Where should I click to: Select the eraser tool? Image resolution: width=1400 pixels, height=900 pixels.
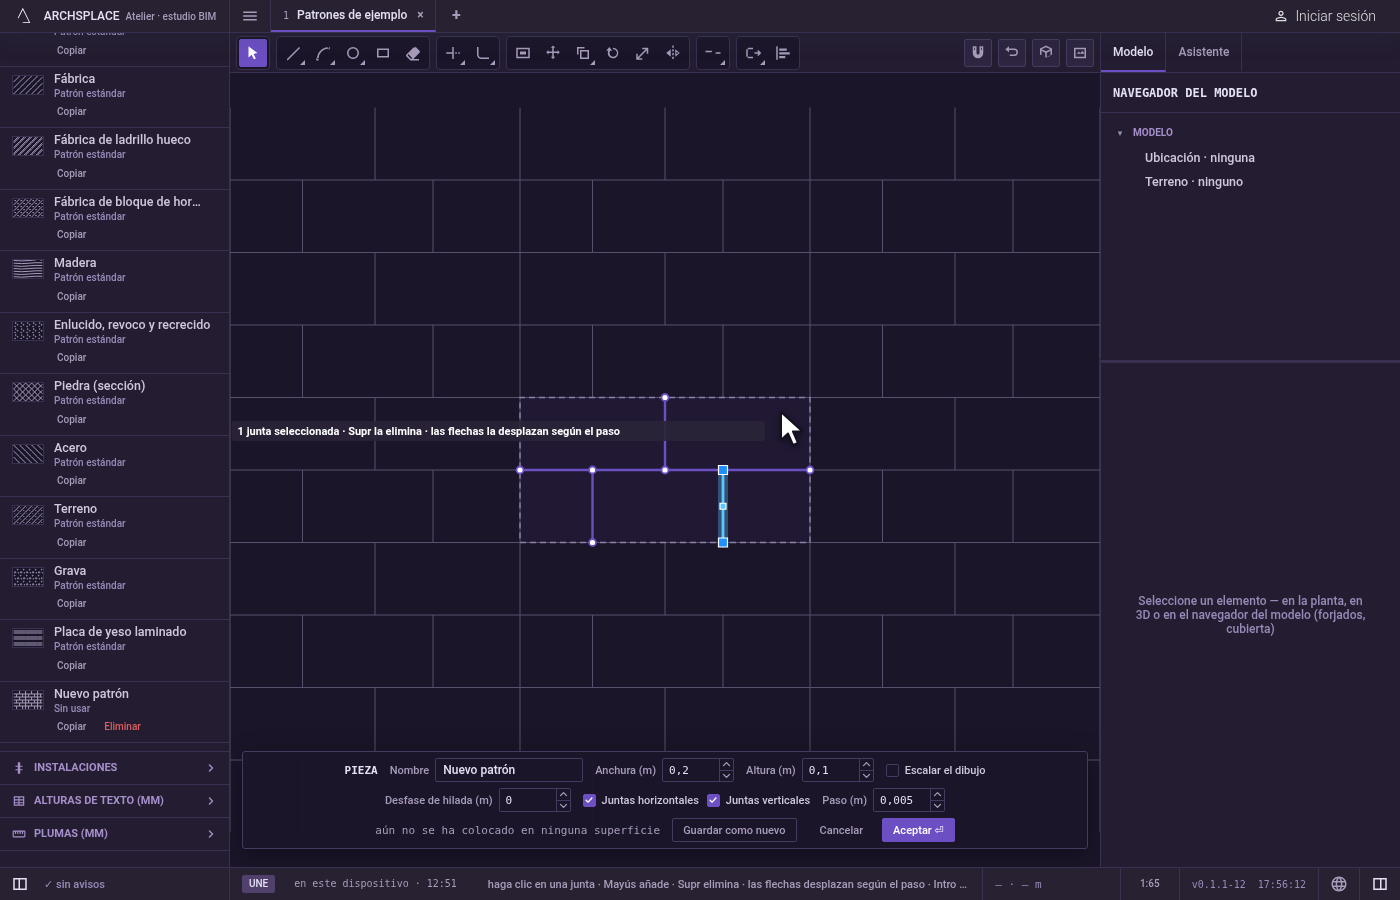click(413, 53)
